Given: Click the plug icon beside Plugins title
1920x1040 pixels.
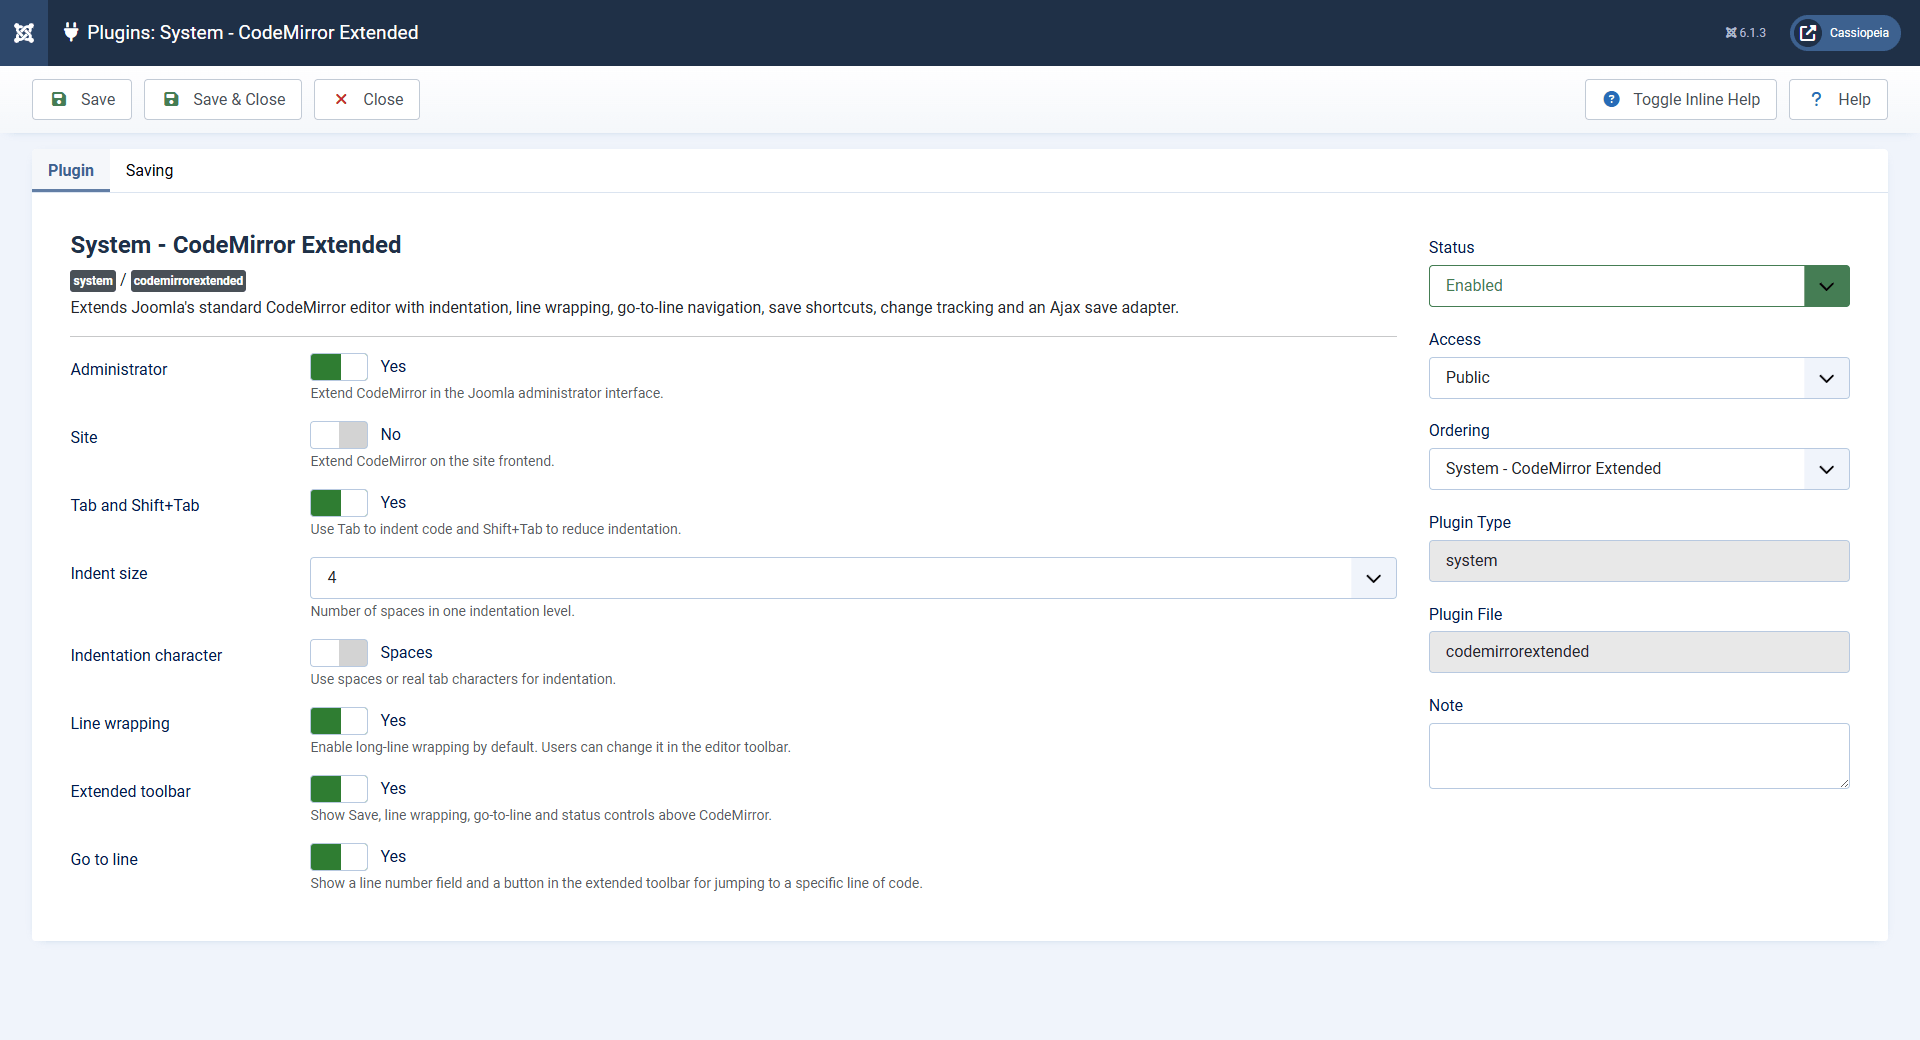Looking at the screenshot, I should (x=71, y=32).
